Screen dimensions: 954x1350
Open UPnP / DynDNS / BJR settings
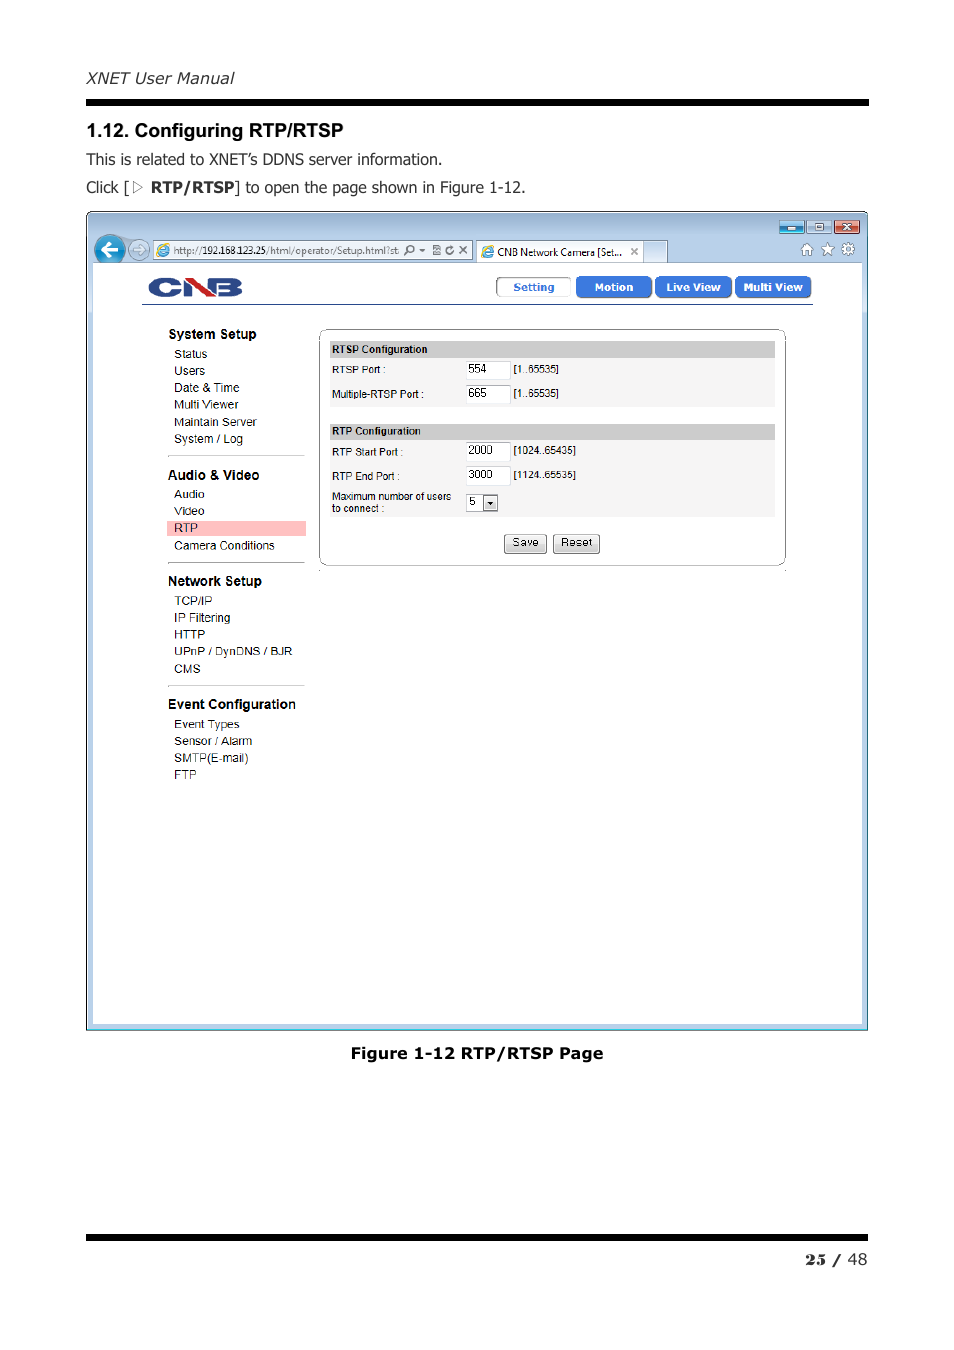(233, 651)
